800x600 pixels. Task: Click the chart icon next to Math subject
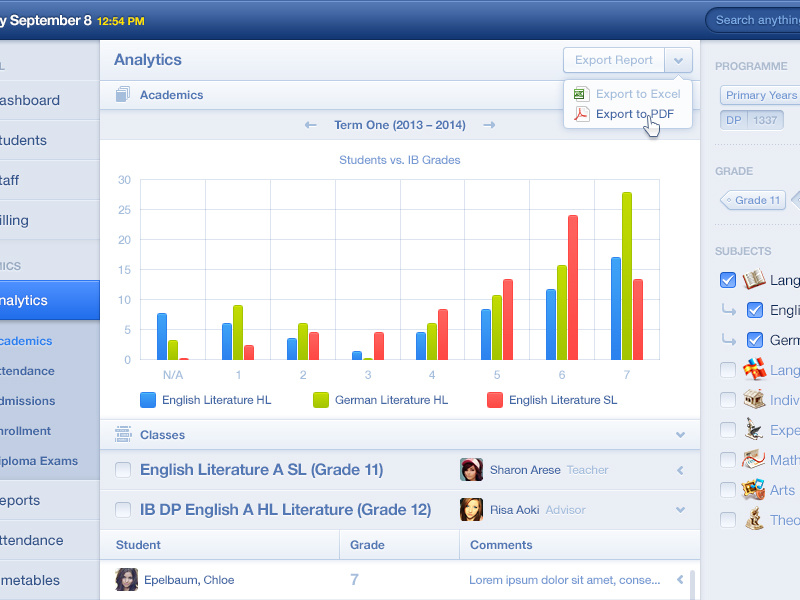point(754,460)
